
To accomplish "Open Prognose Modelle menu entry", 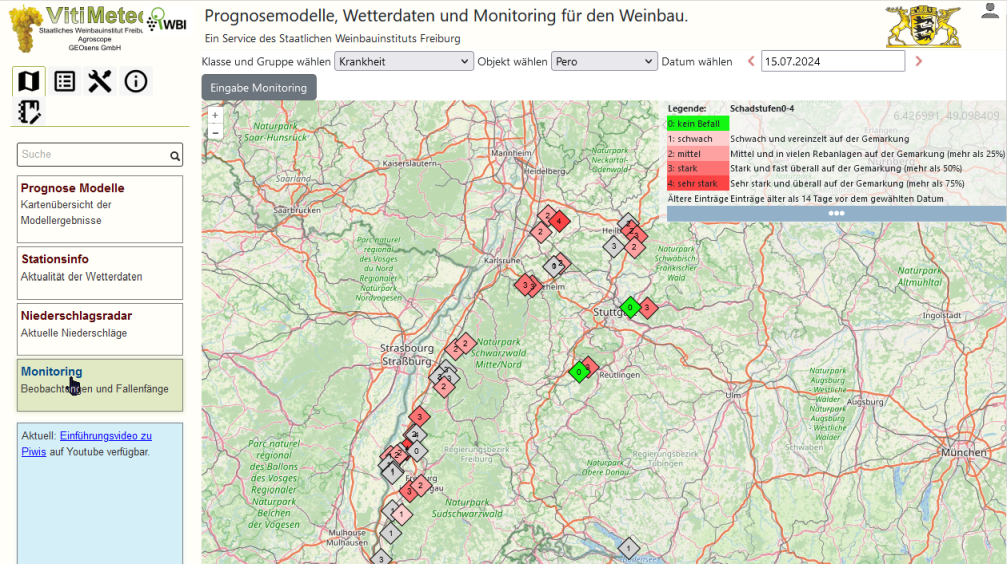I will point(100,209).
